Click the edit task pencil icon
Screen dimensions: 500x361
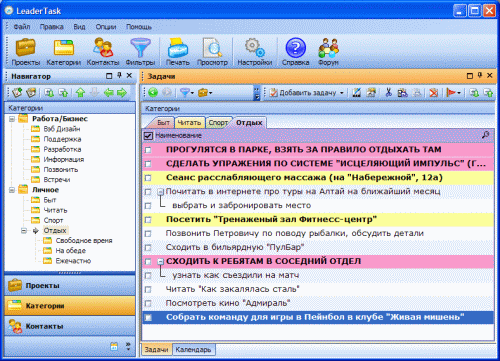coord(357,92)
